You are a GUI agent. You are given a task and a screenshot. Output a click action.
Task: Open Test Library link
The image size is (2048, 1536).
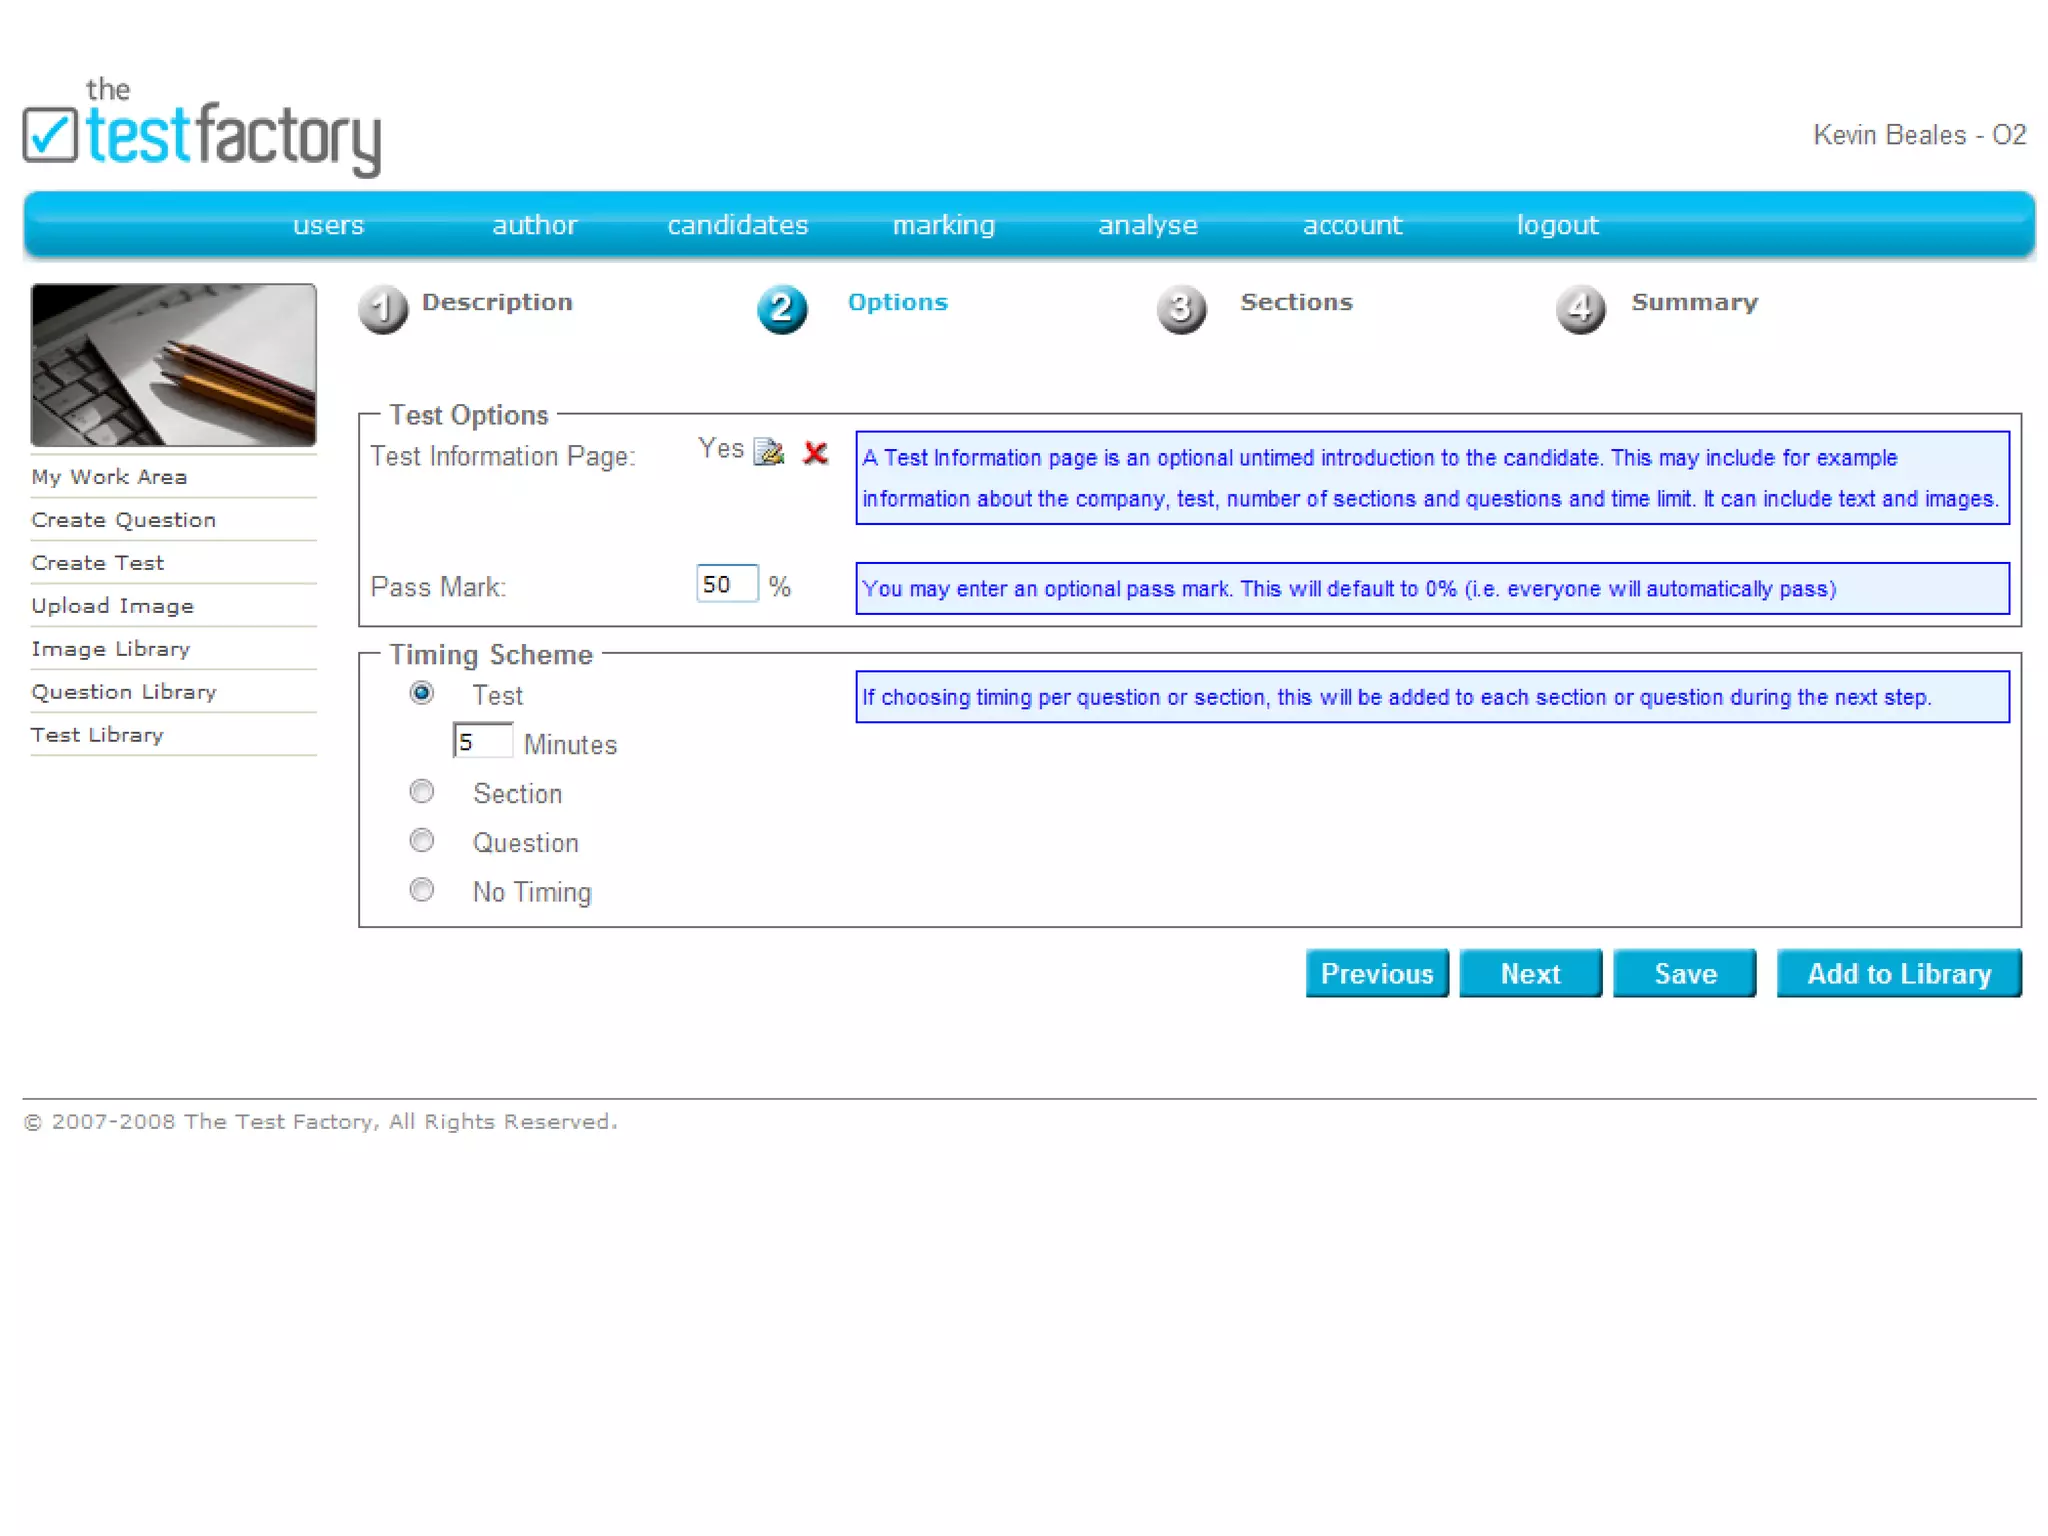coord(97,735)
